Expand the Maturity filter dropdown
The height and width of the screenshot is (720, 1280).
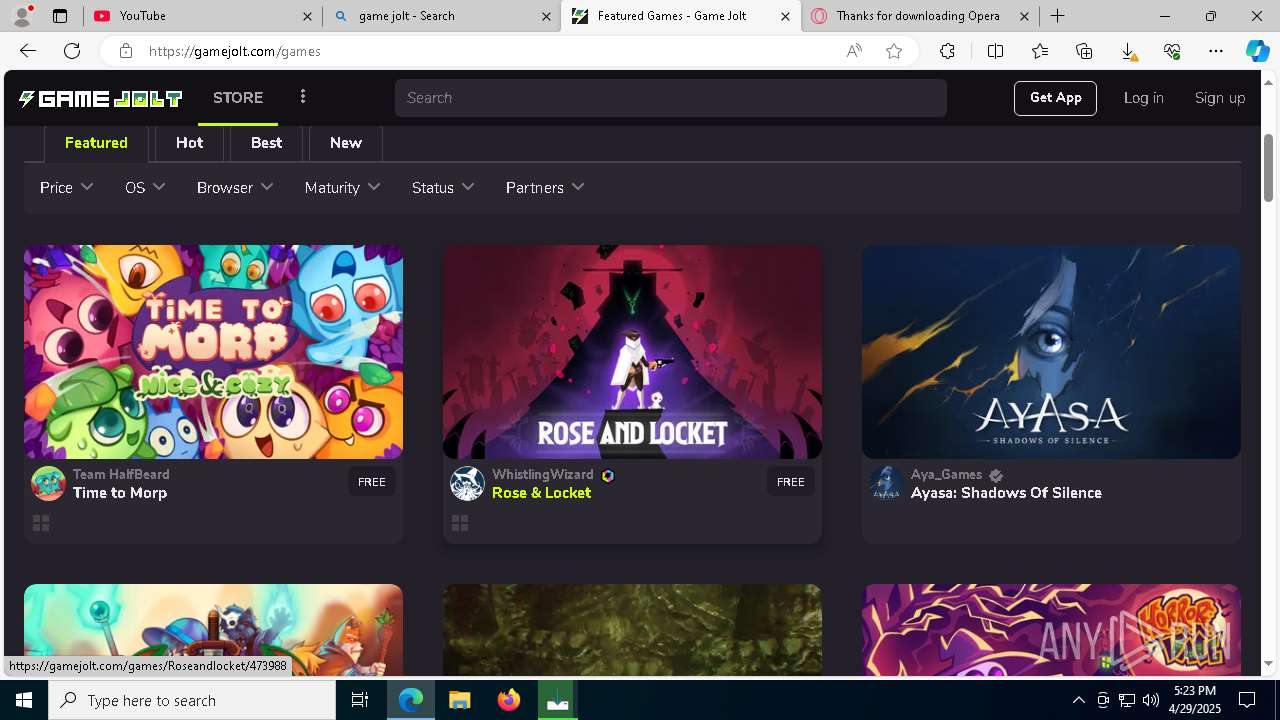tap(342, 187)
